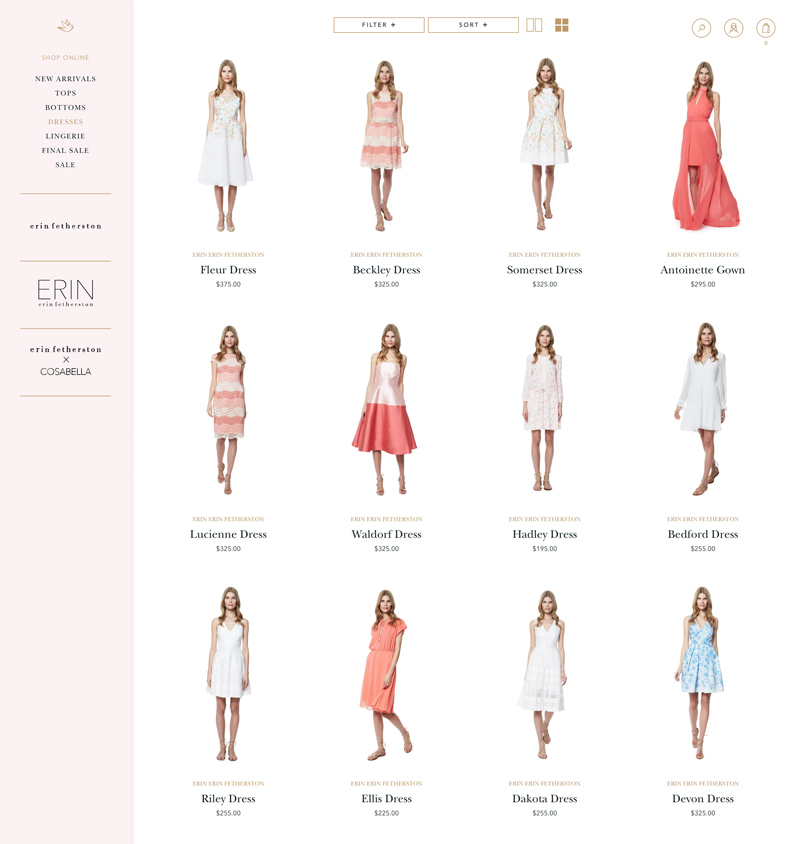Open the Fleur Dress title link
Image resolution: width=800 pixels, height=844 pixels.
228,270
